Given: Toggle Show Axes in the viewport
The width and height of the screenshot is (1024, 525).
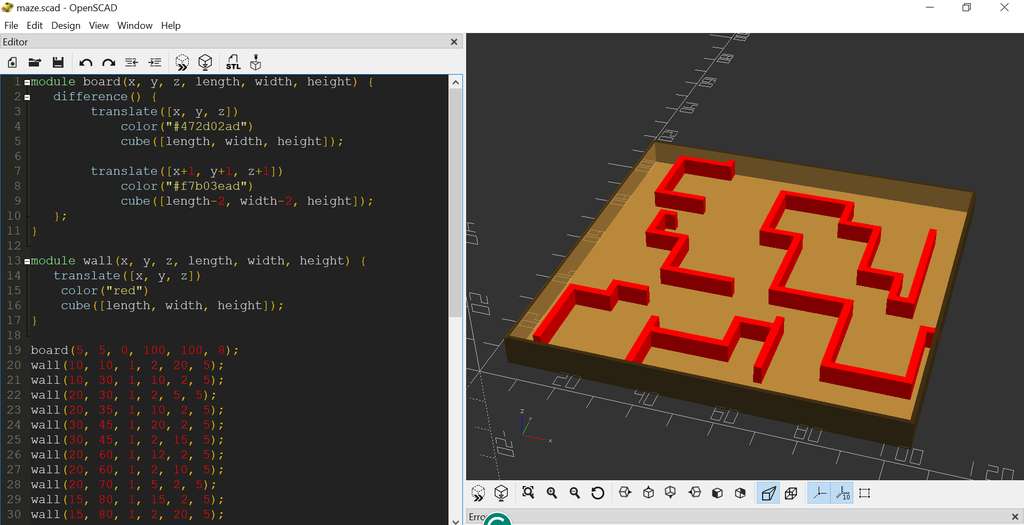Looking at the screenshot, I should coord(819,493).
